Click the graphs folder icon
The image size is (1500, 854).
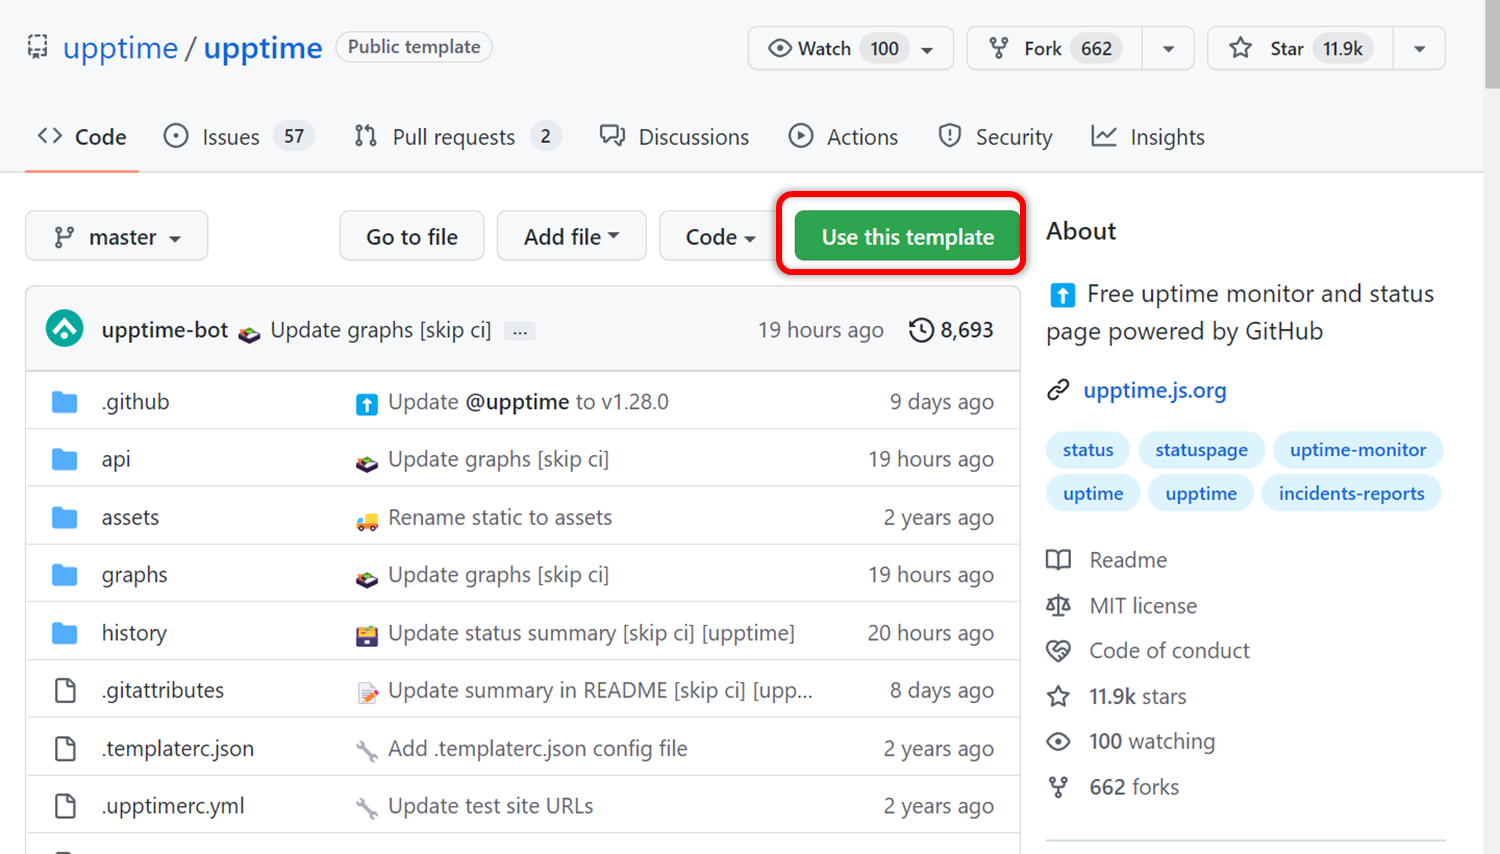pyautogui.click(x=65, y=575)
